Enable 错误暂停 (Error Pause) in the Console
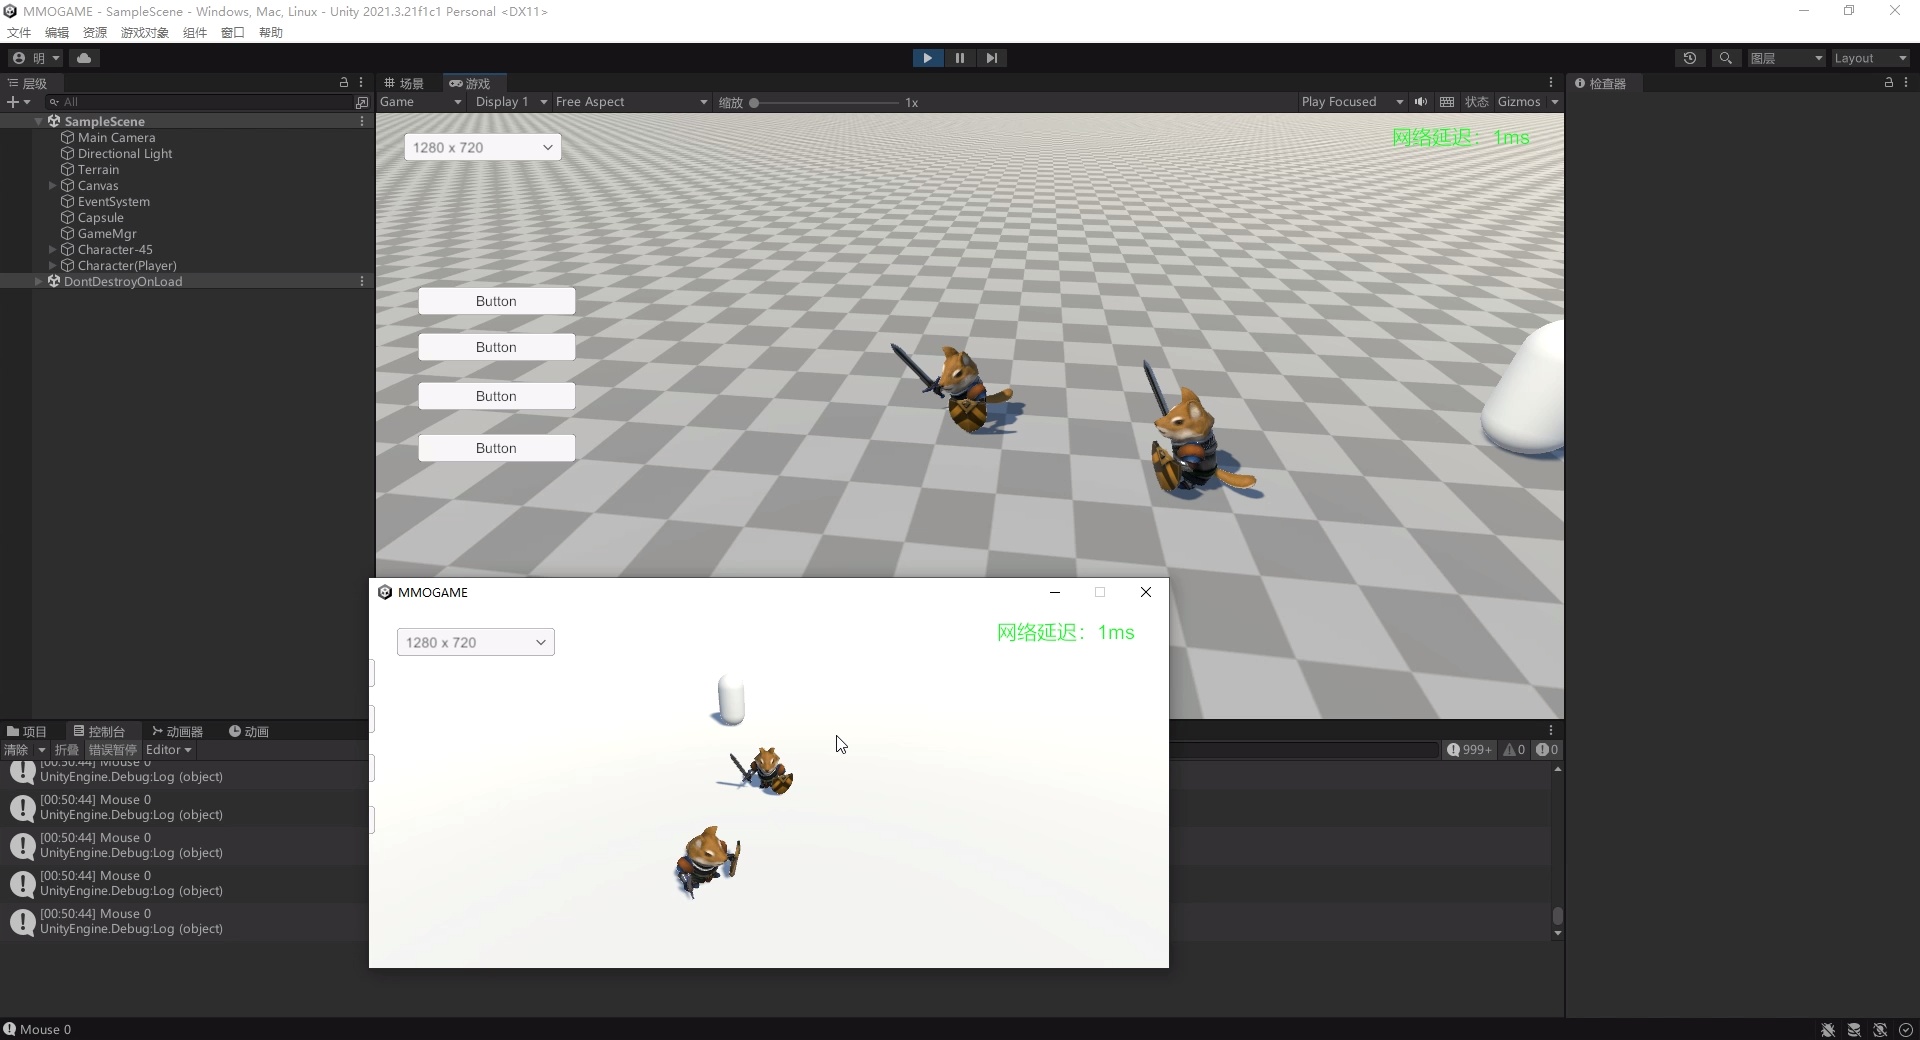1920x1040 pixels. 111,750
